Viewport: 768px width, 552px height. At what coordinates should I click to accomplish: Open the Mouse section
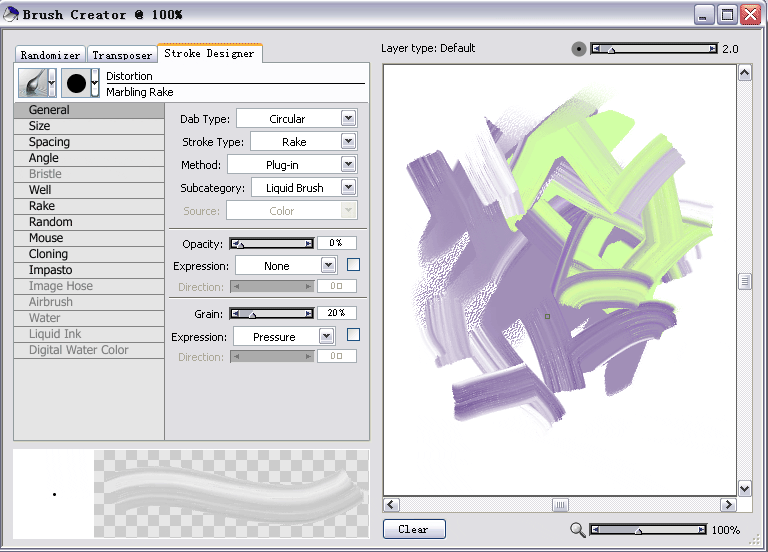pos(89,238)
